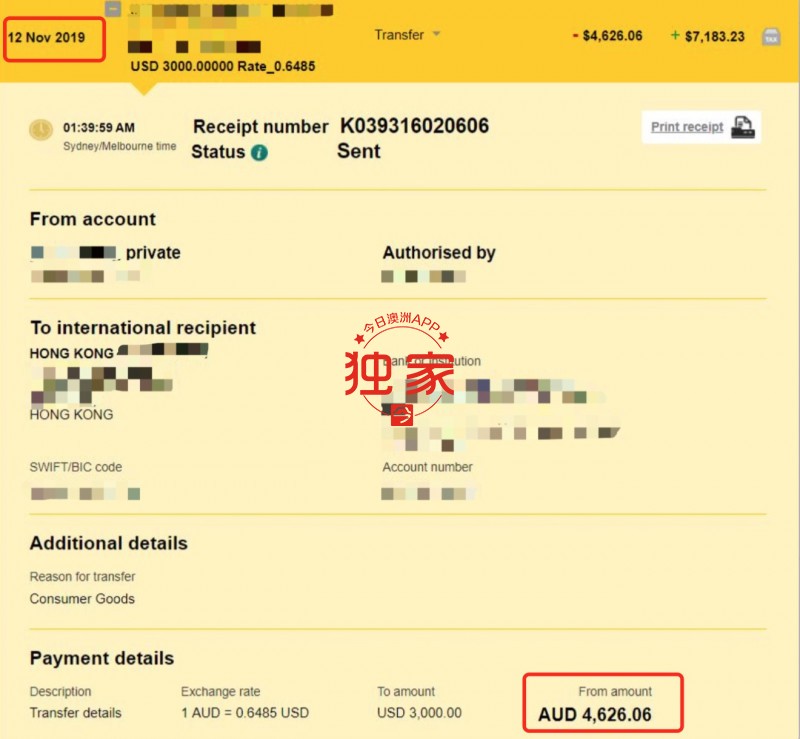The width and height of the screenshot is (800, 739).
Task: Click the +$7,183.23 balance amount
Action: click(x=708, y=36)
